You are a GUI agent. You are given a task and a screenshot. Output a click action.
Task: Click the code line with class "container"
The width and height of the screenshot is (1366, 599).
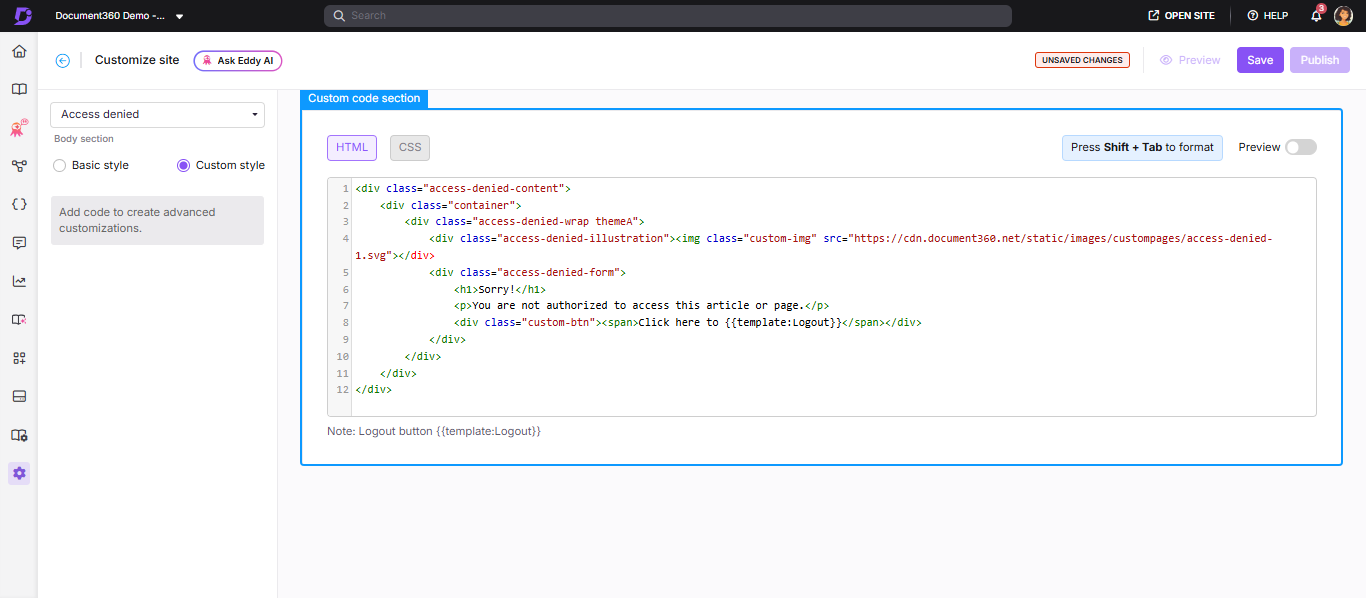451,205
